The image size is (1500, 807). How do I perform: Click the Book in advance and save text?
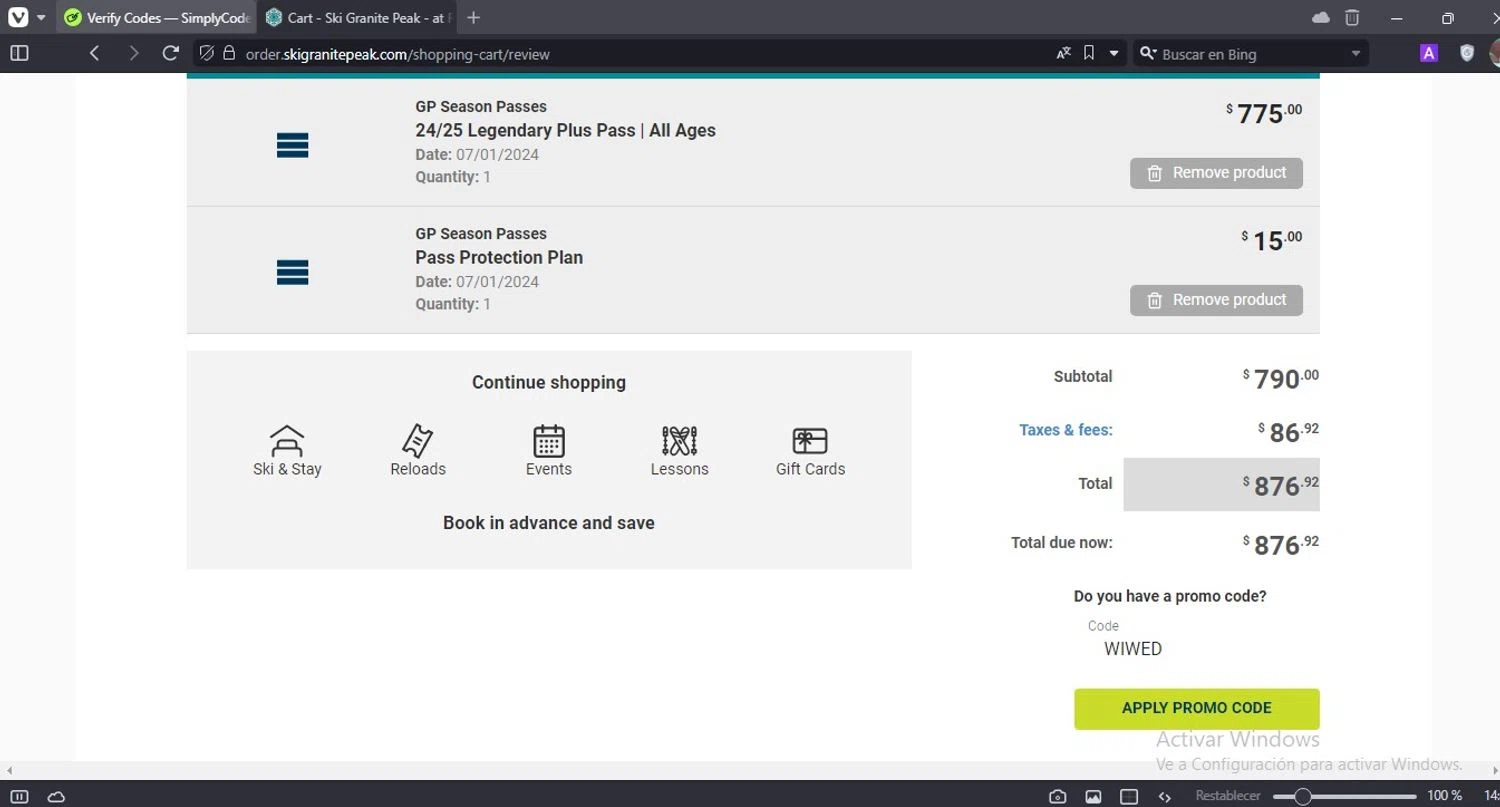click(x=549, y=523)
